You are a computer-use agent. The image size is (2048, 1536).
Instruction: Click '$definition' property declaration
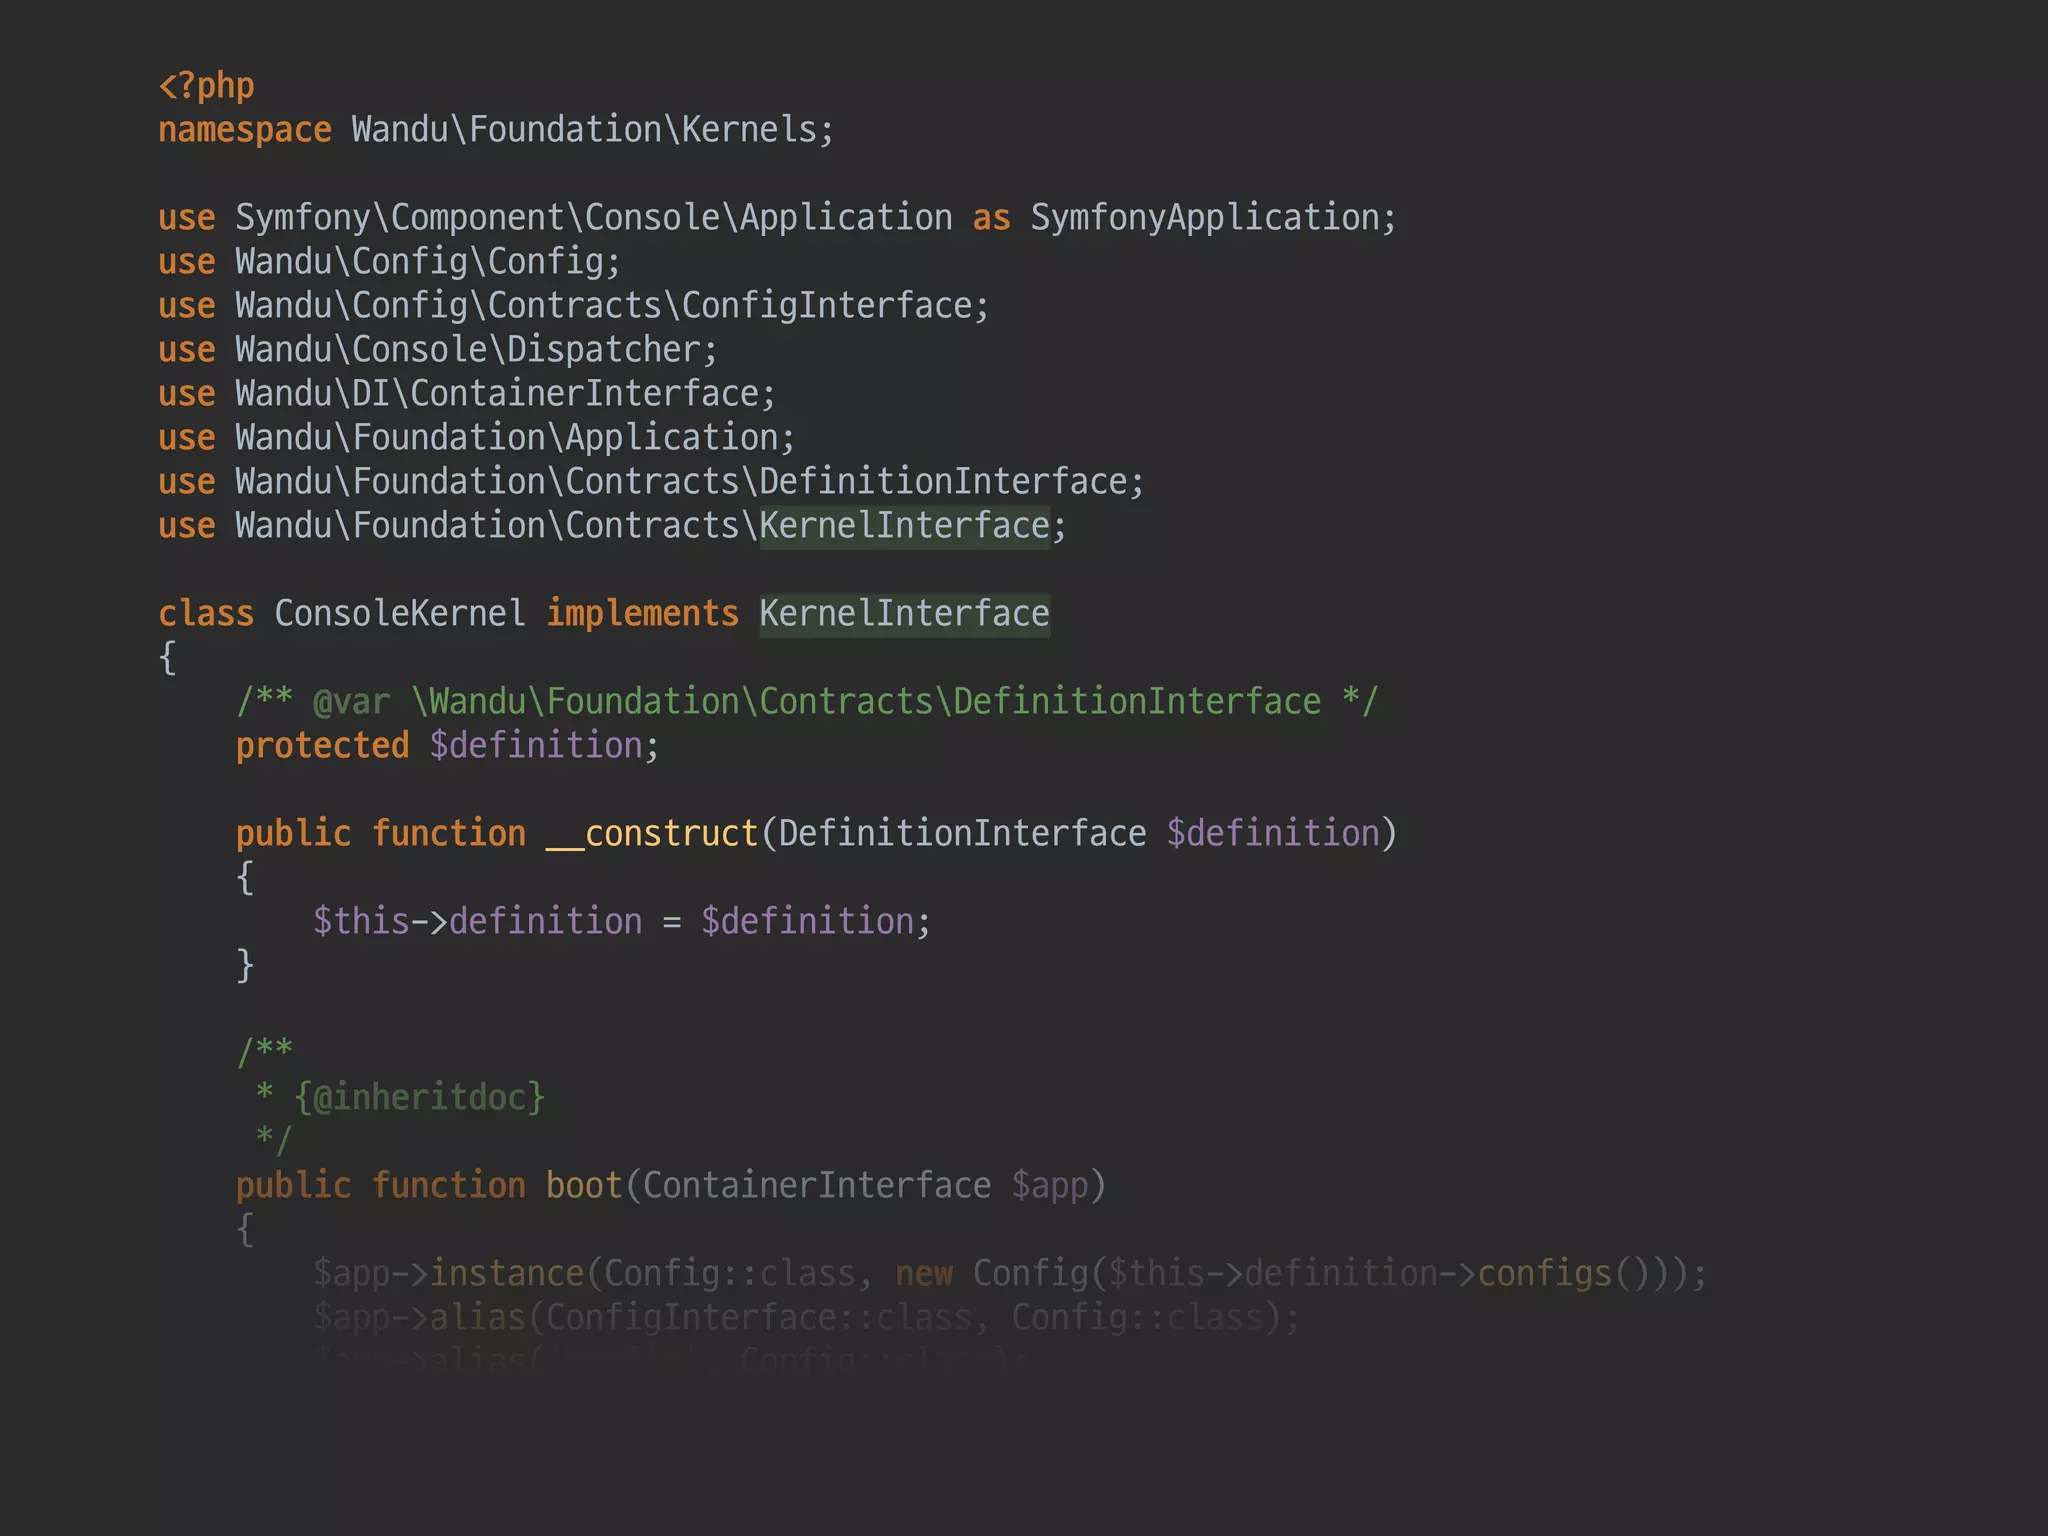[536, 746]
